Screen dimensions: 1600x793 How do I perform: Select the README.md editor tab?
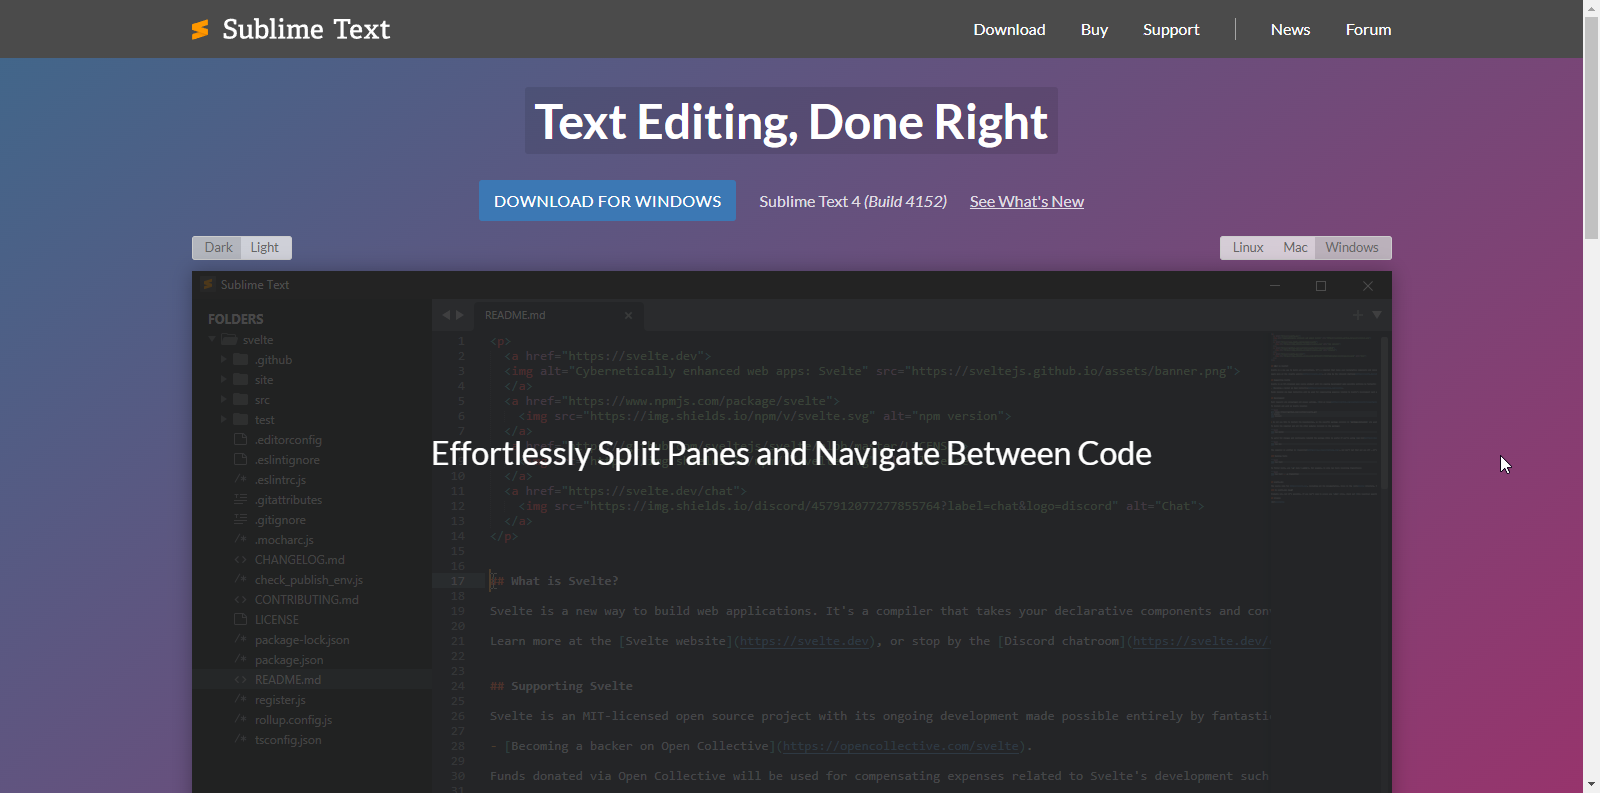(x=558, y=315)
